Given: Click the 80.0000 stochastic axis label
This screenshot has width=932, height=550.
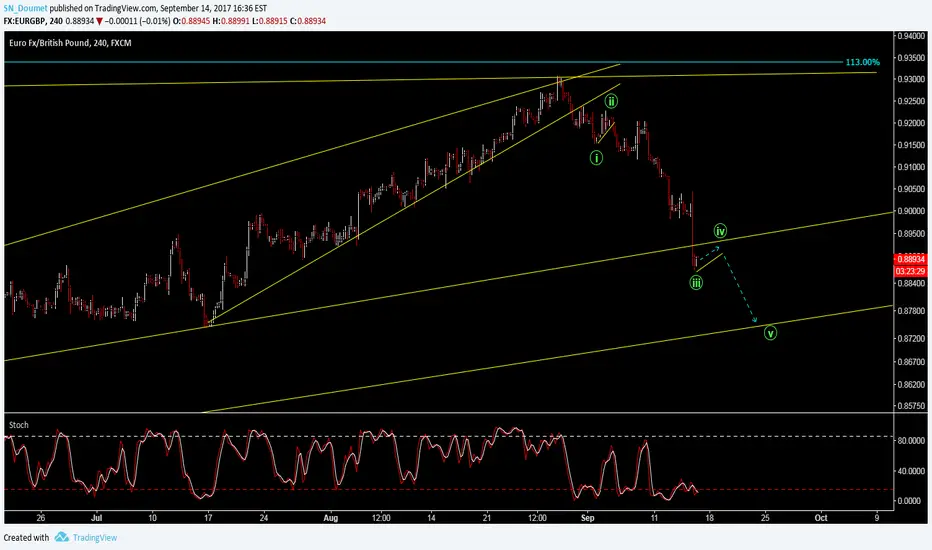Looking at the screenshot, I should pyautogui.click(x=909, y=441).
